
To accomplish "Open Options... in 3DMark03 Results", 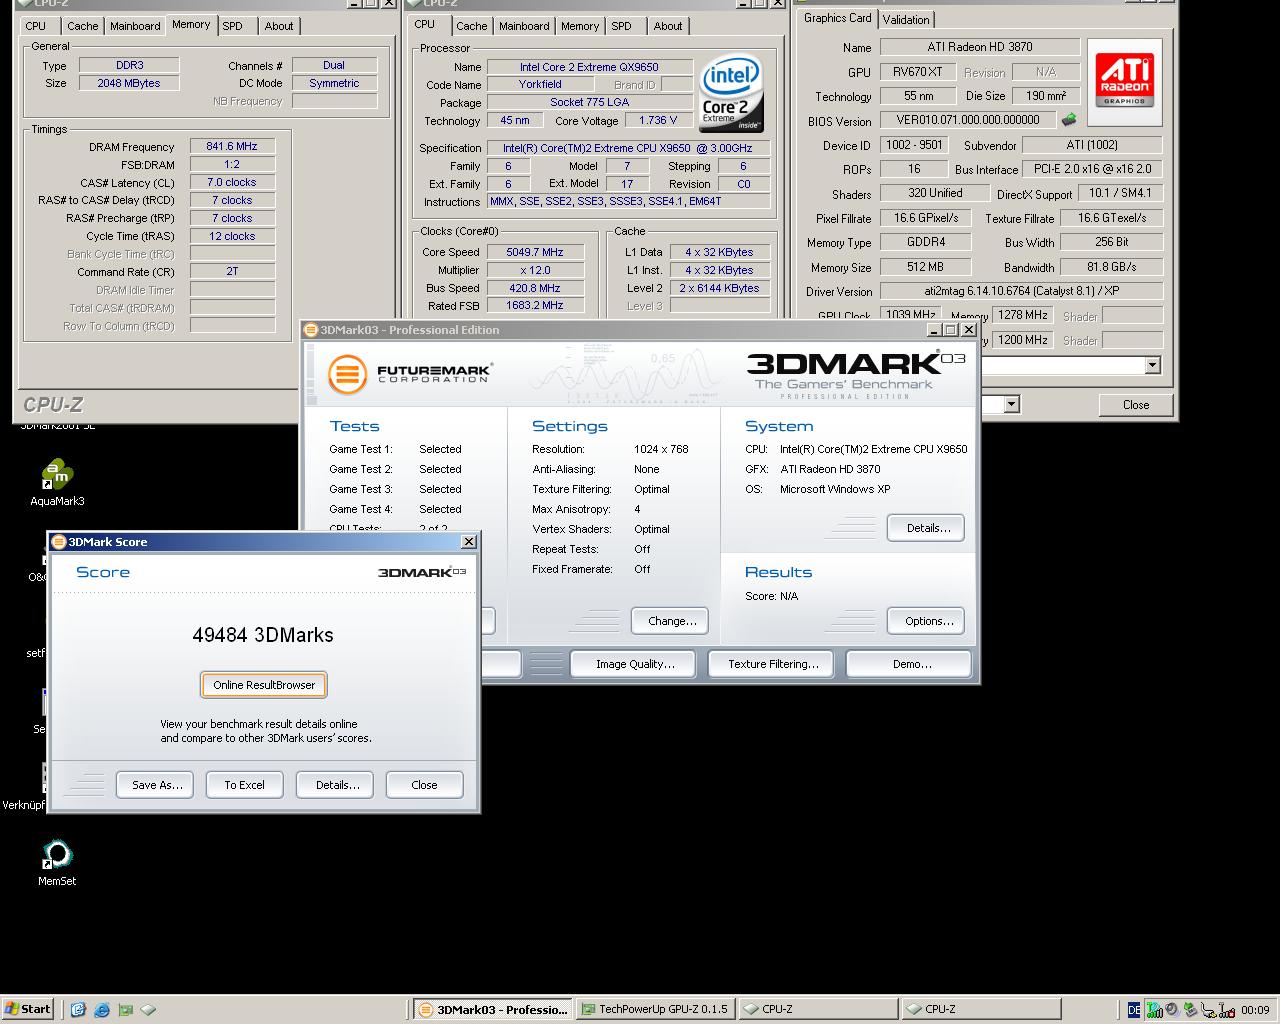I will click(928, 621).
